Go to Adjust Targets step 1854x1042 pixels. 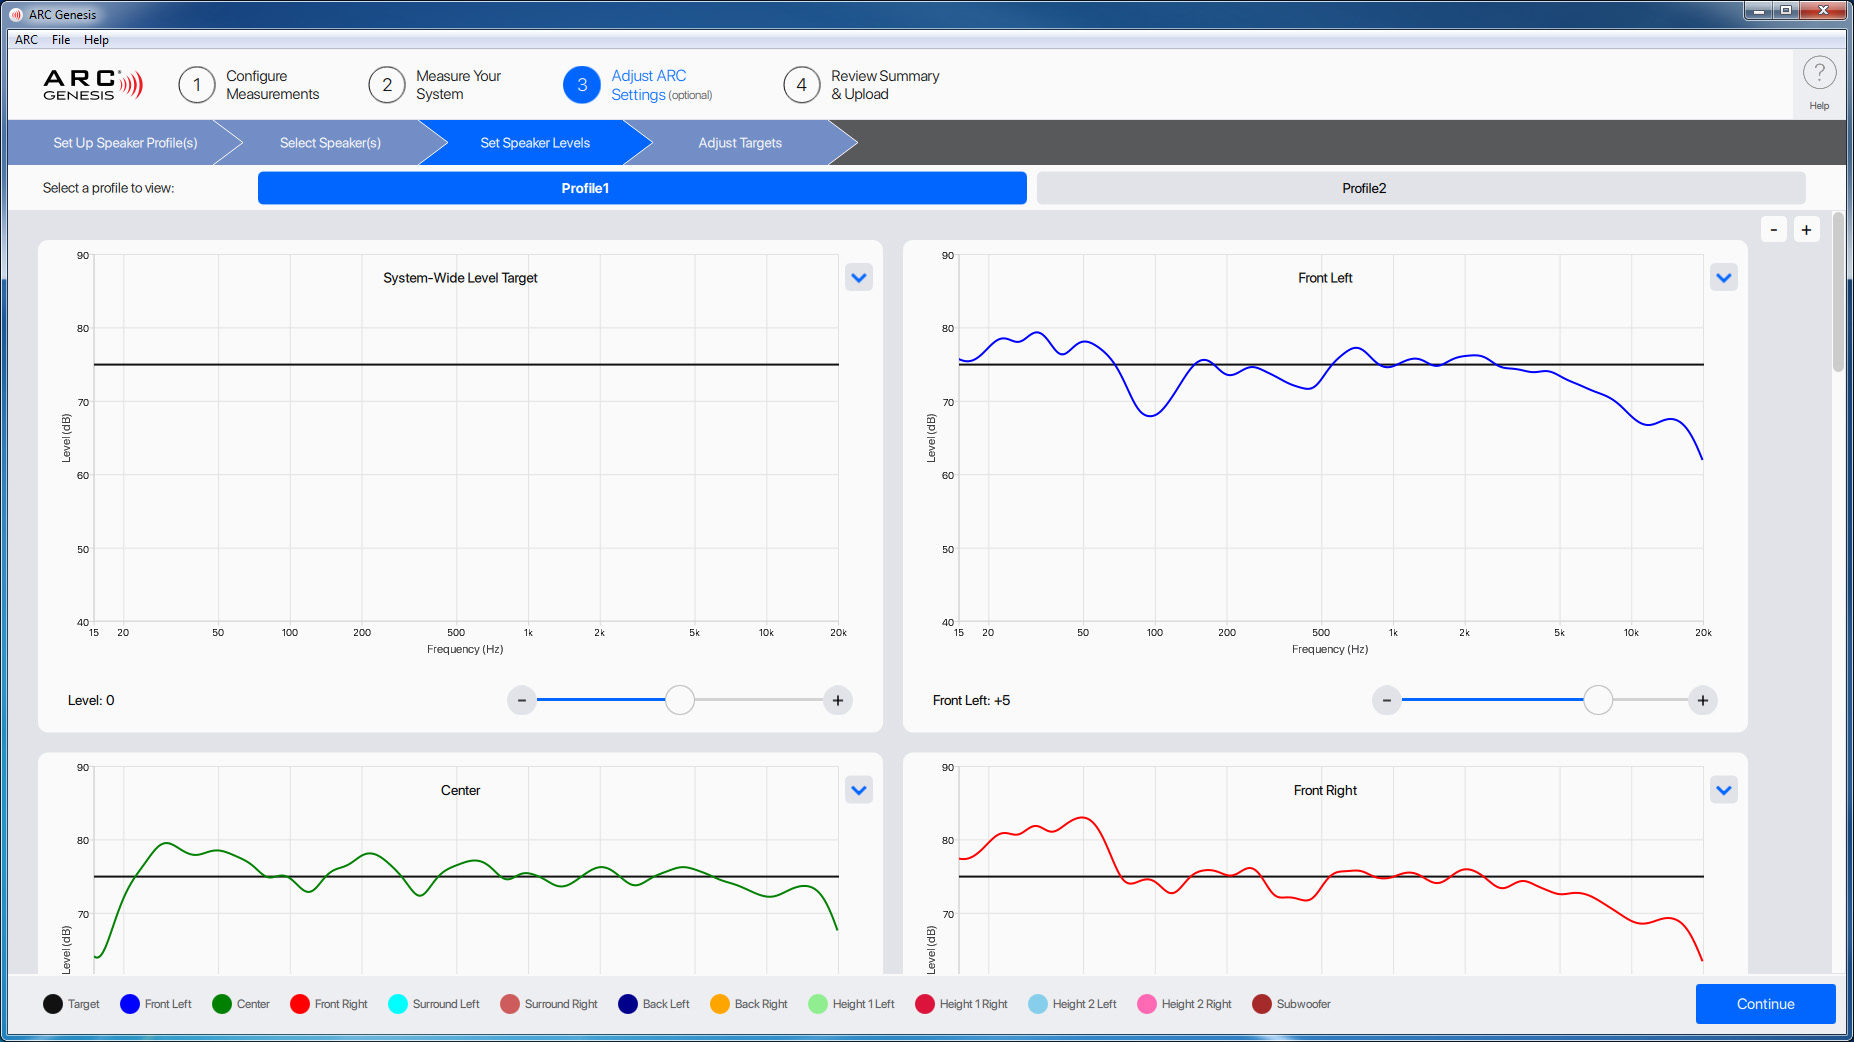point(740,143)
